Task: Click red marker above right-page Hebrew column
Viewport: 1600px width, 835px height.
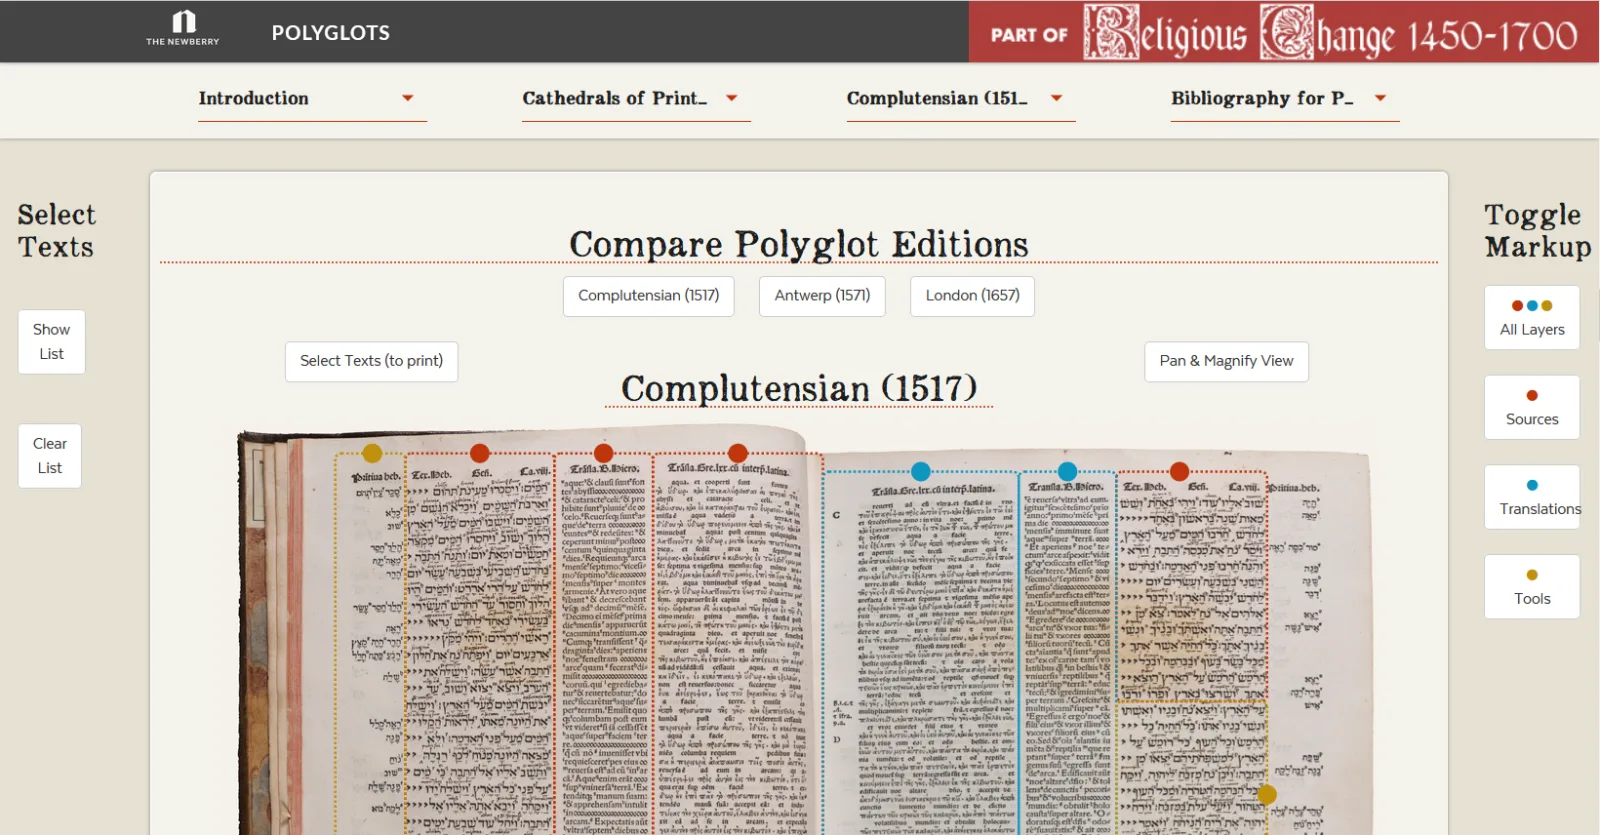Action: click(1179, 471)
